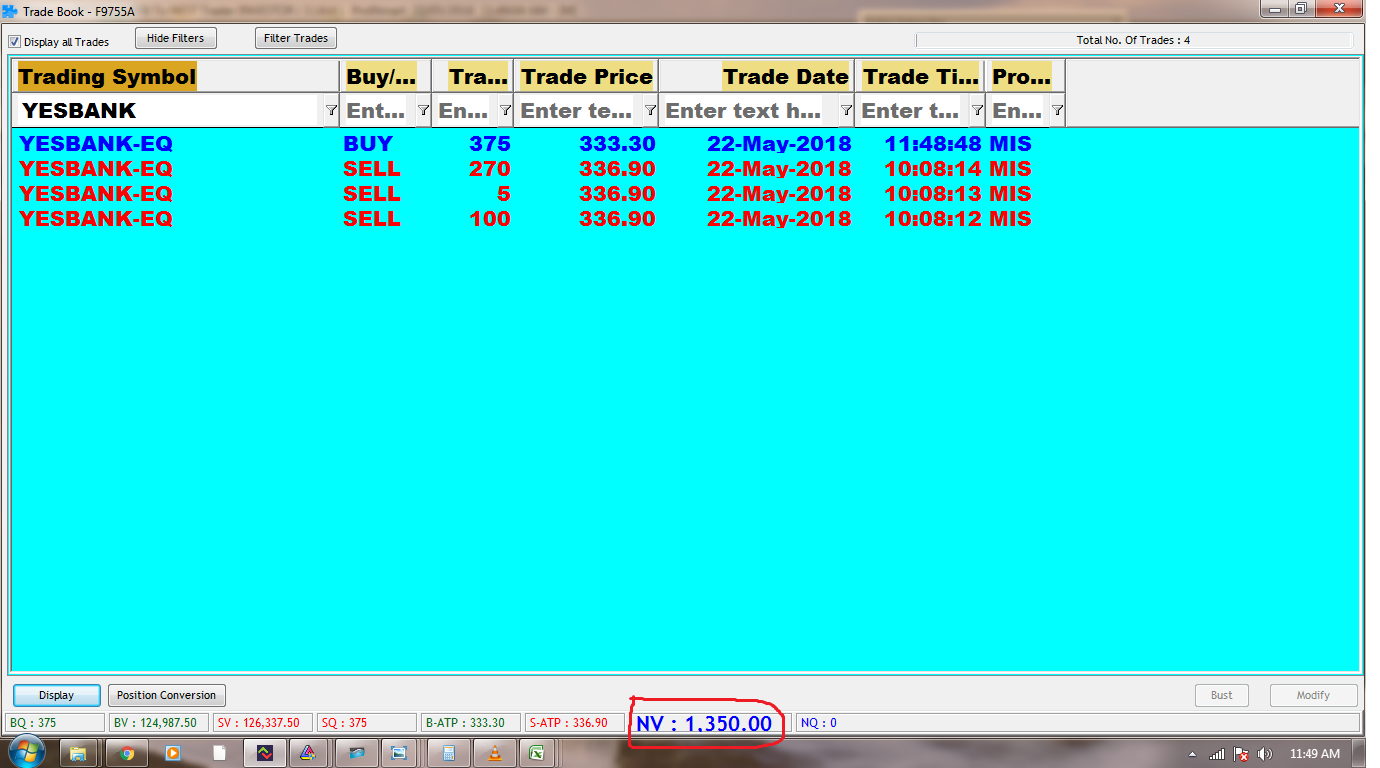The width and height of the screenshot is (1380, 768).
Task: Click the BQ : 375 status entry
Action: (x=55, y=723)
